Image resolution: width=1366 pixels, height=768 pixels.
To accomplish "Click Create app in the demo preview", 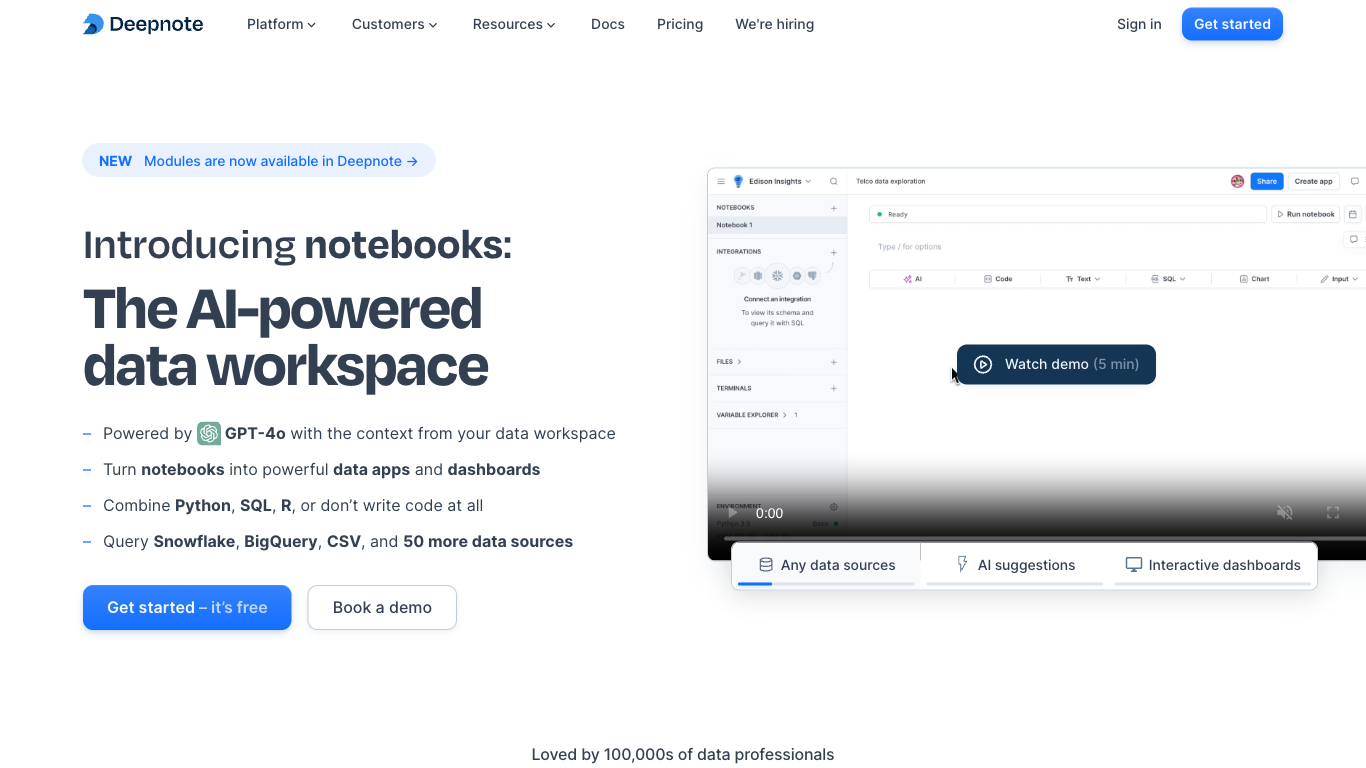I will [x=1313, y=181].
